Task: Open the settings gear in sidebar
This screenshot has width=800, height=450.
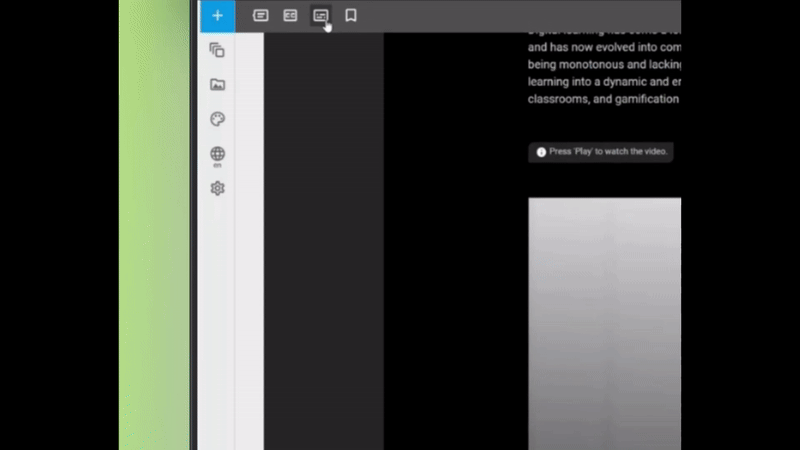Action: [x=217, y=188]
